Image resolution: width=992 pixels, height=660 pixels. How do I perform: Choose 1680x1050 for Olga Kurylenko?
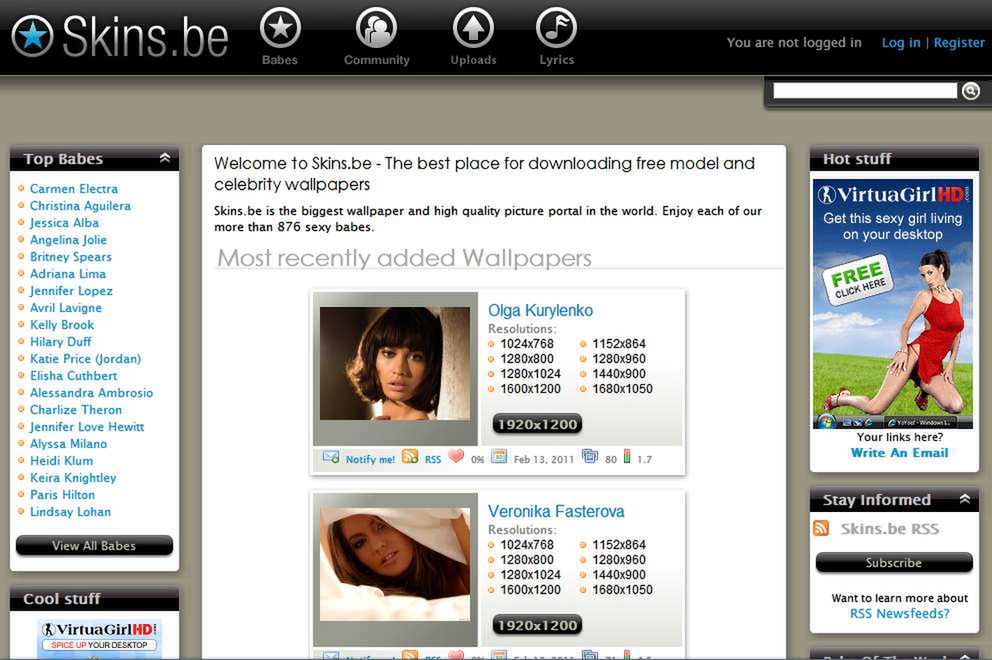[623, 389]
